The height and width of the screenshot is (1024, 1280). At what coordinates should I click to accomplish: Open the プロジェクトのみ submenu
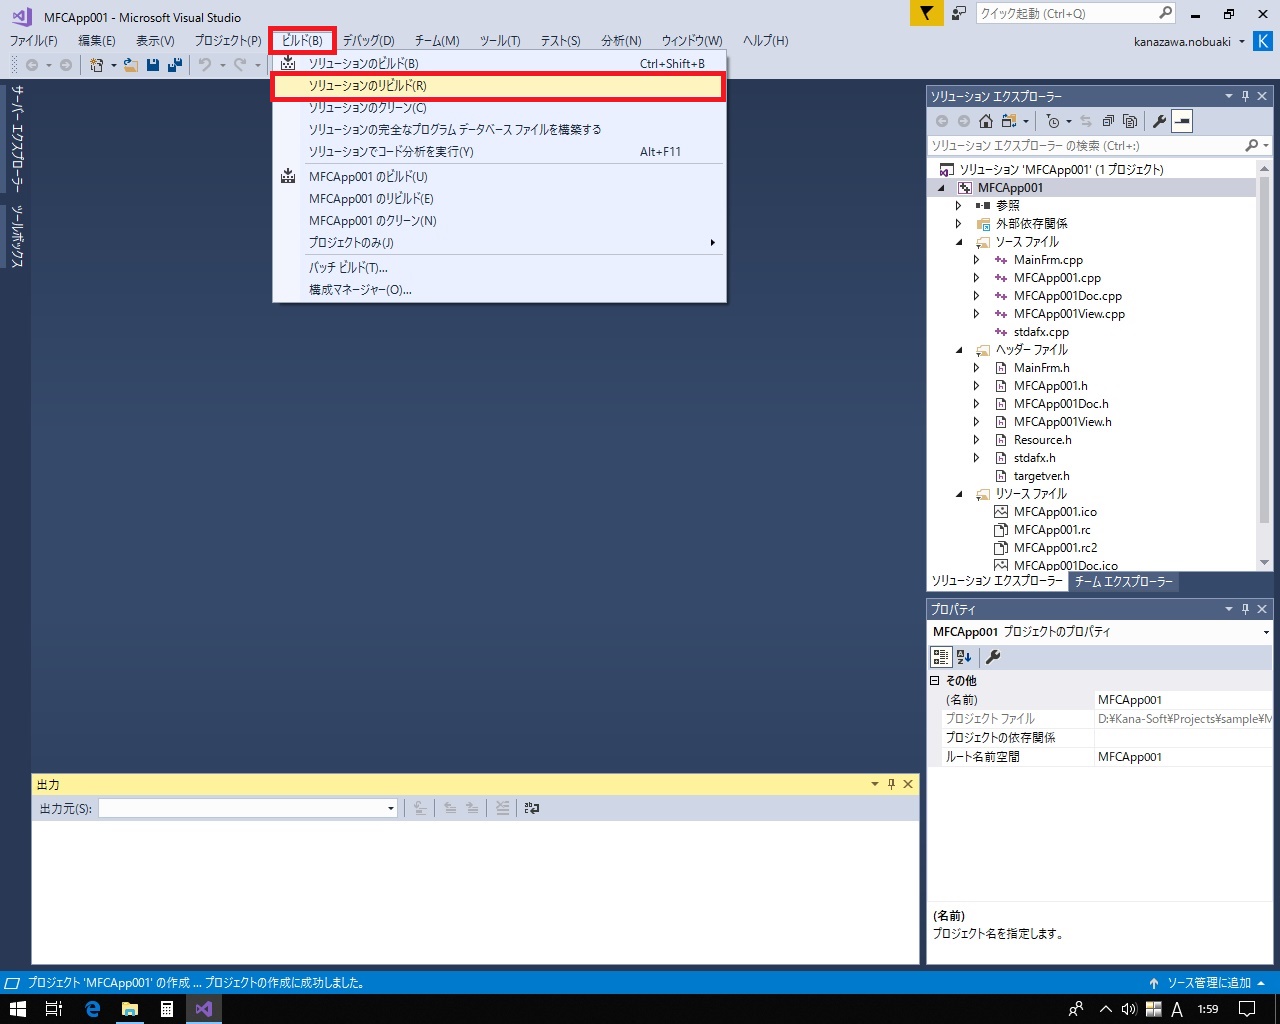tap(498, 242)
